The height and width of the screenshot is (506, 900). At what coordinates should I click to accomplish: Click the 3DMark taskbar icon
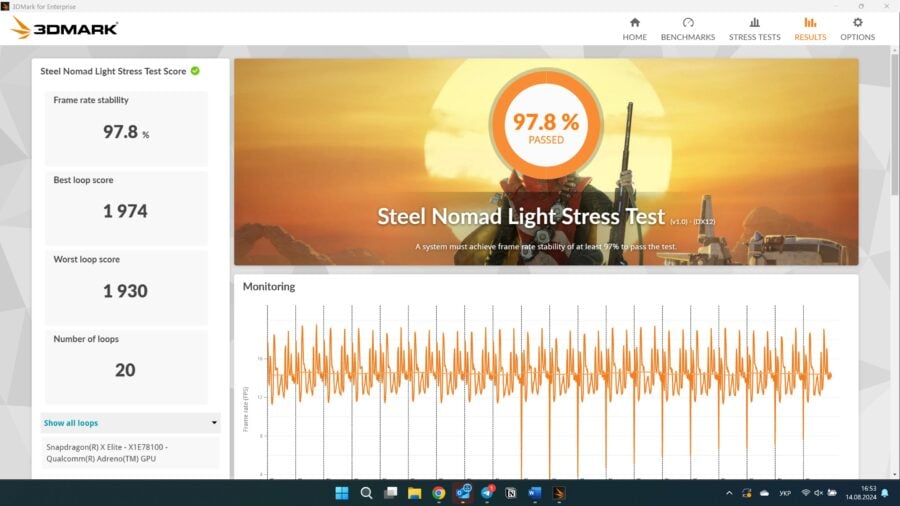(x=559, y=493)
